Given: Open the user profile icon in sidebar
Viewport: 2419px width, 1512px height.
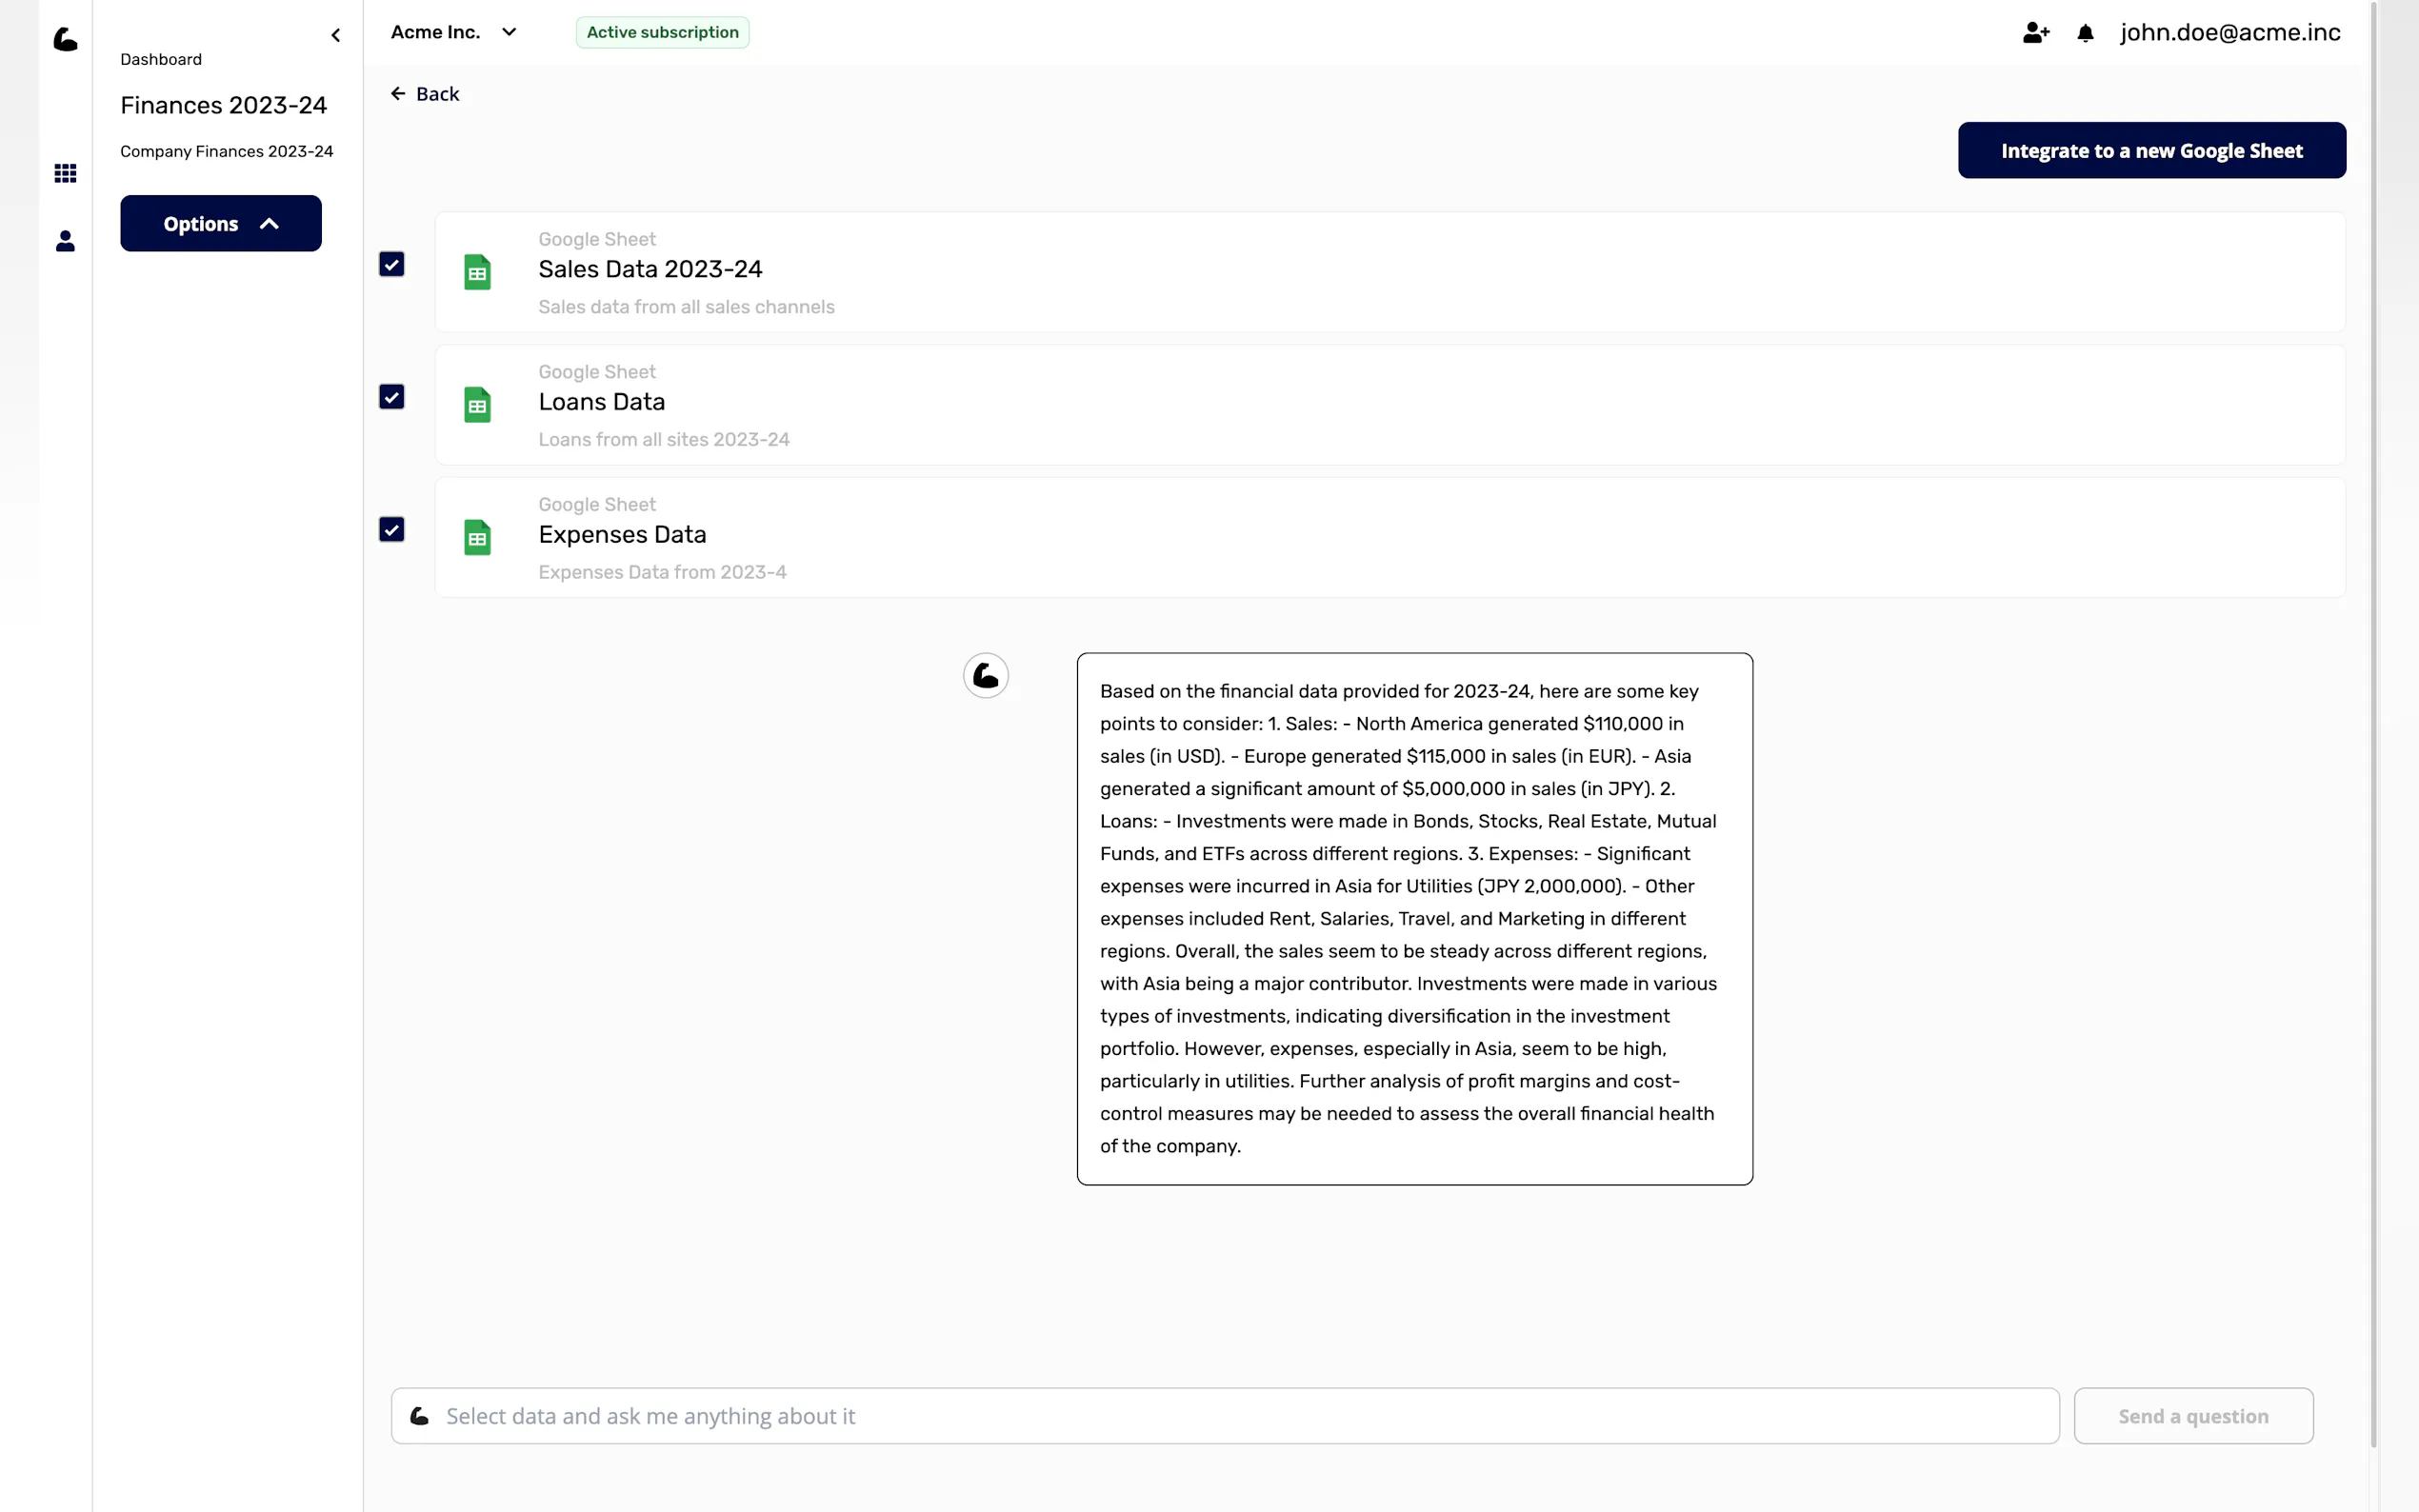Looking at the screenshot, I should 65,241.
